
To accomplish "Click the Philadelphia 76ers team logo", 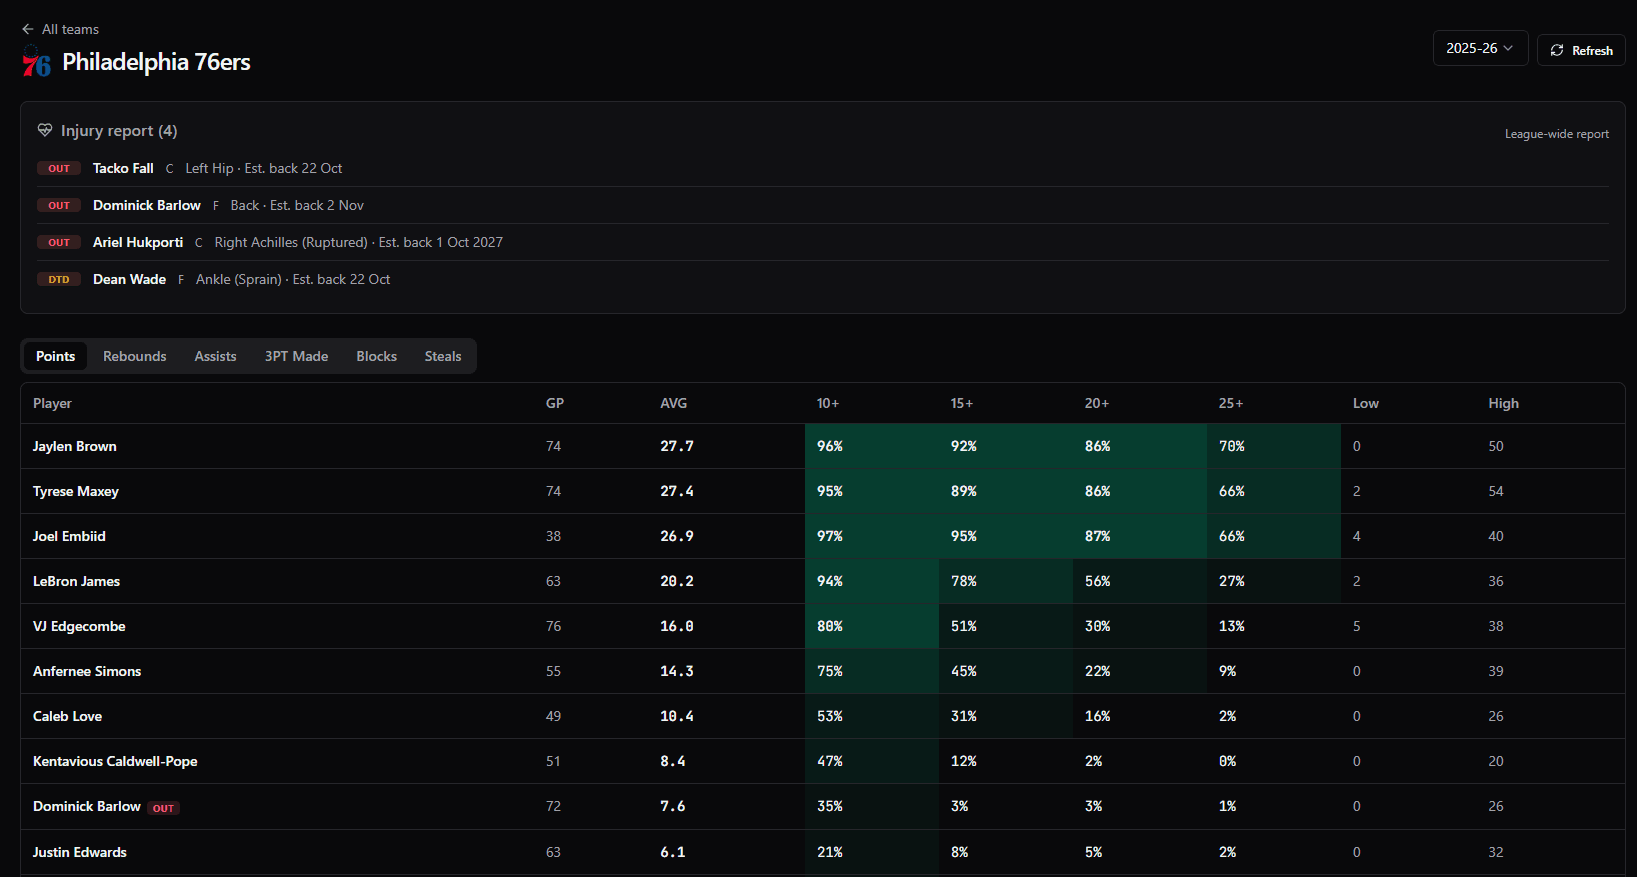I will click(36, 62).
